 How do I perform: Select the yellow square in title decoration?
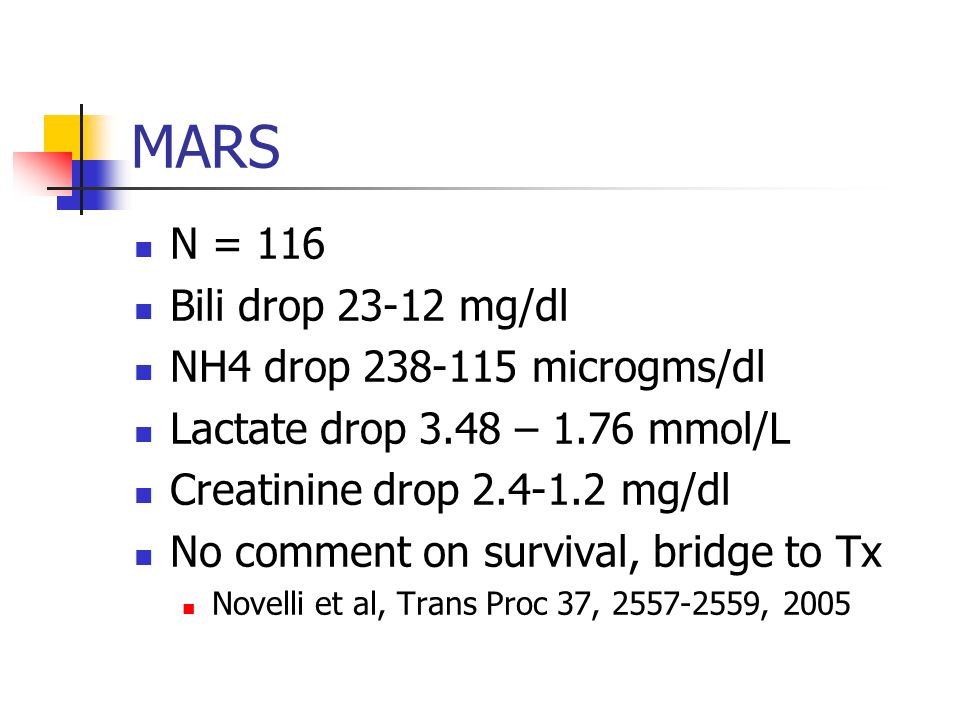[69, 137]
